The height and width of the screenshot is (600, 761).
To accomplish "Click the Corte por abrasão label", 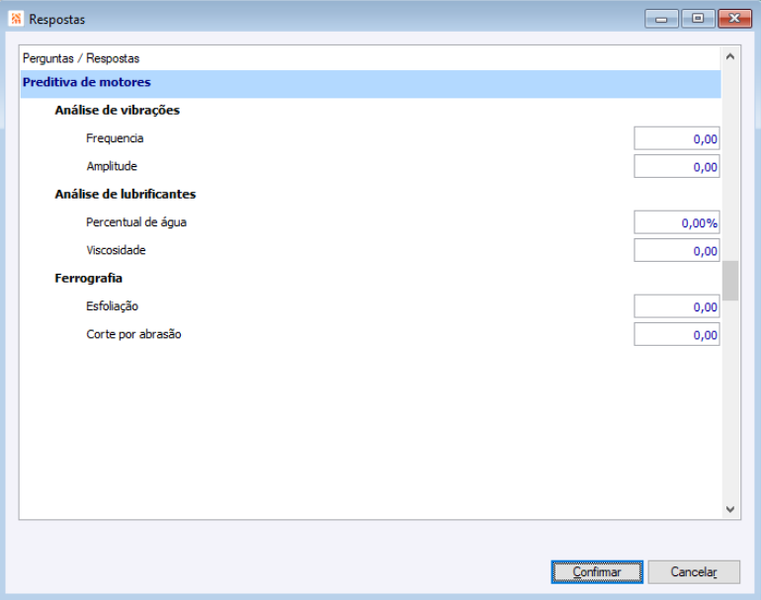I will (134, 334).
